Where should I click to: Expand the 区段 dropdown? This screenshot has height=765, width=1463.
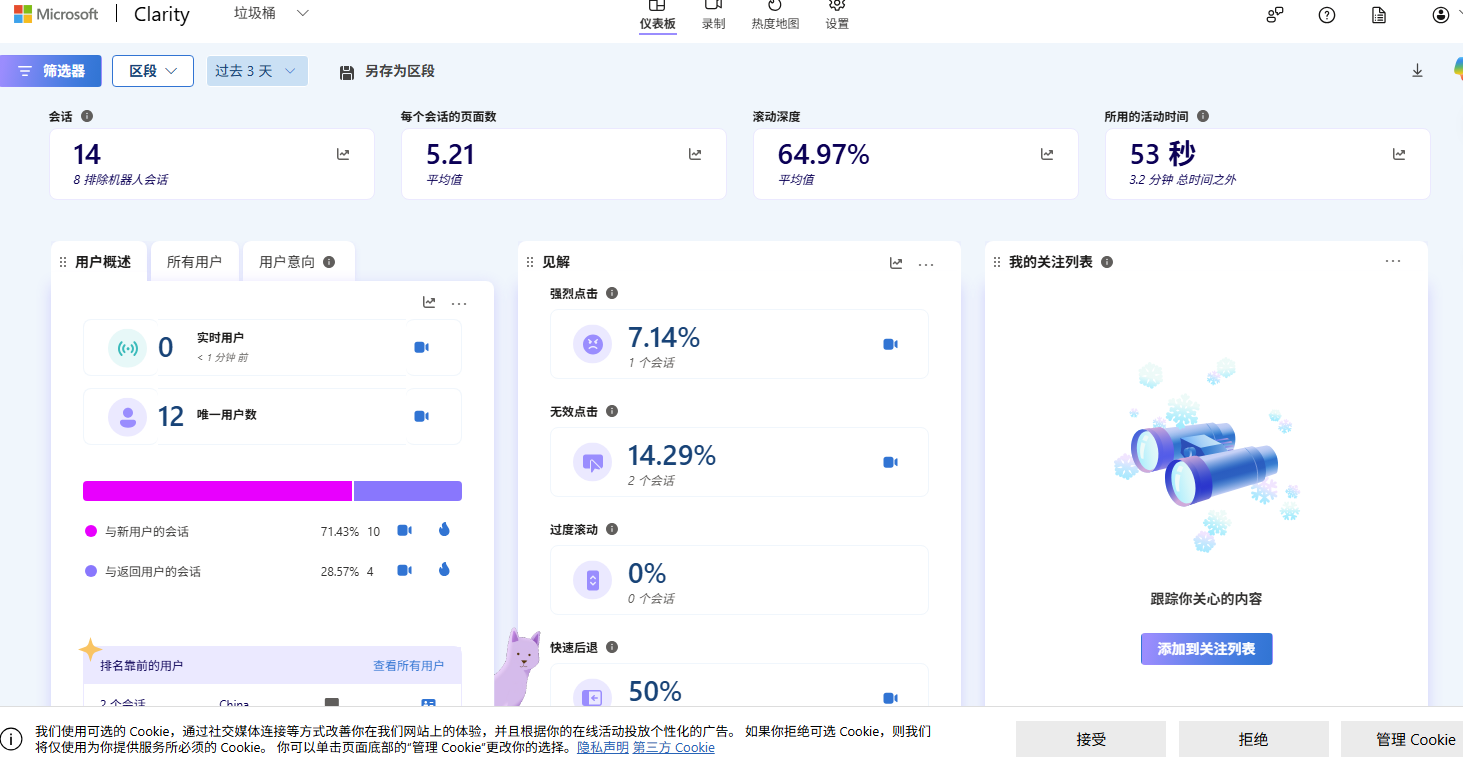tap(153, 71)
